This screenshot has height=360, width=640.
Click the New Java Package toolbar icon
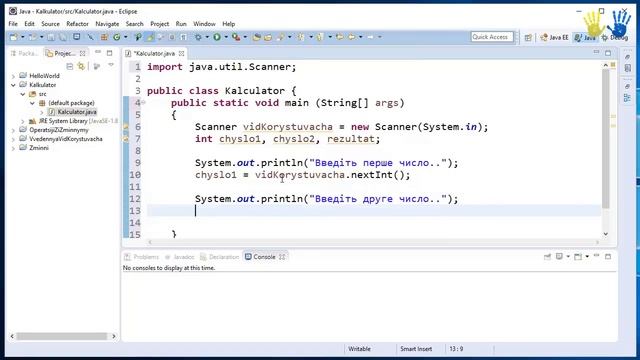pos(104,37)
